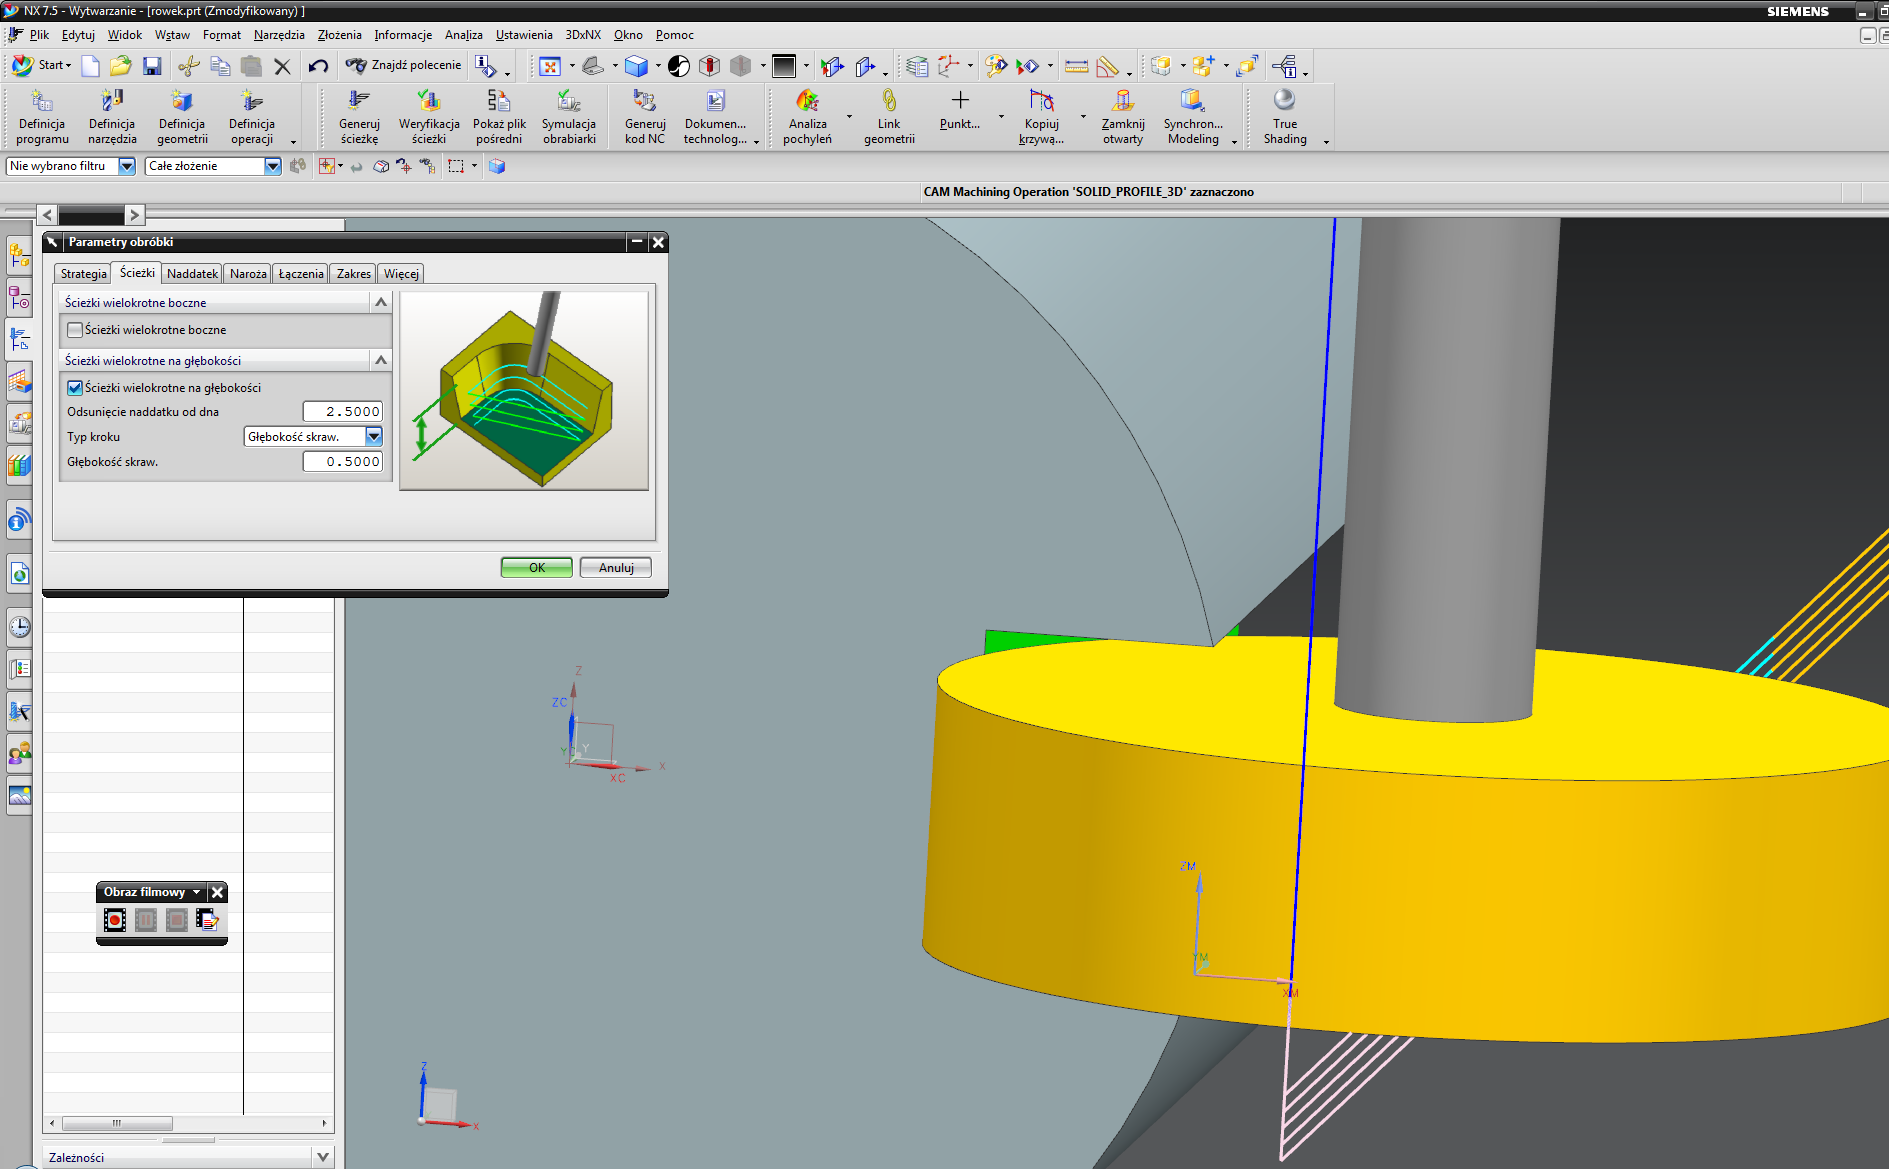Switch to the Łączenia tab

point(301,274)
